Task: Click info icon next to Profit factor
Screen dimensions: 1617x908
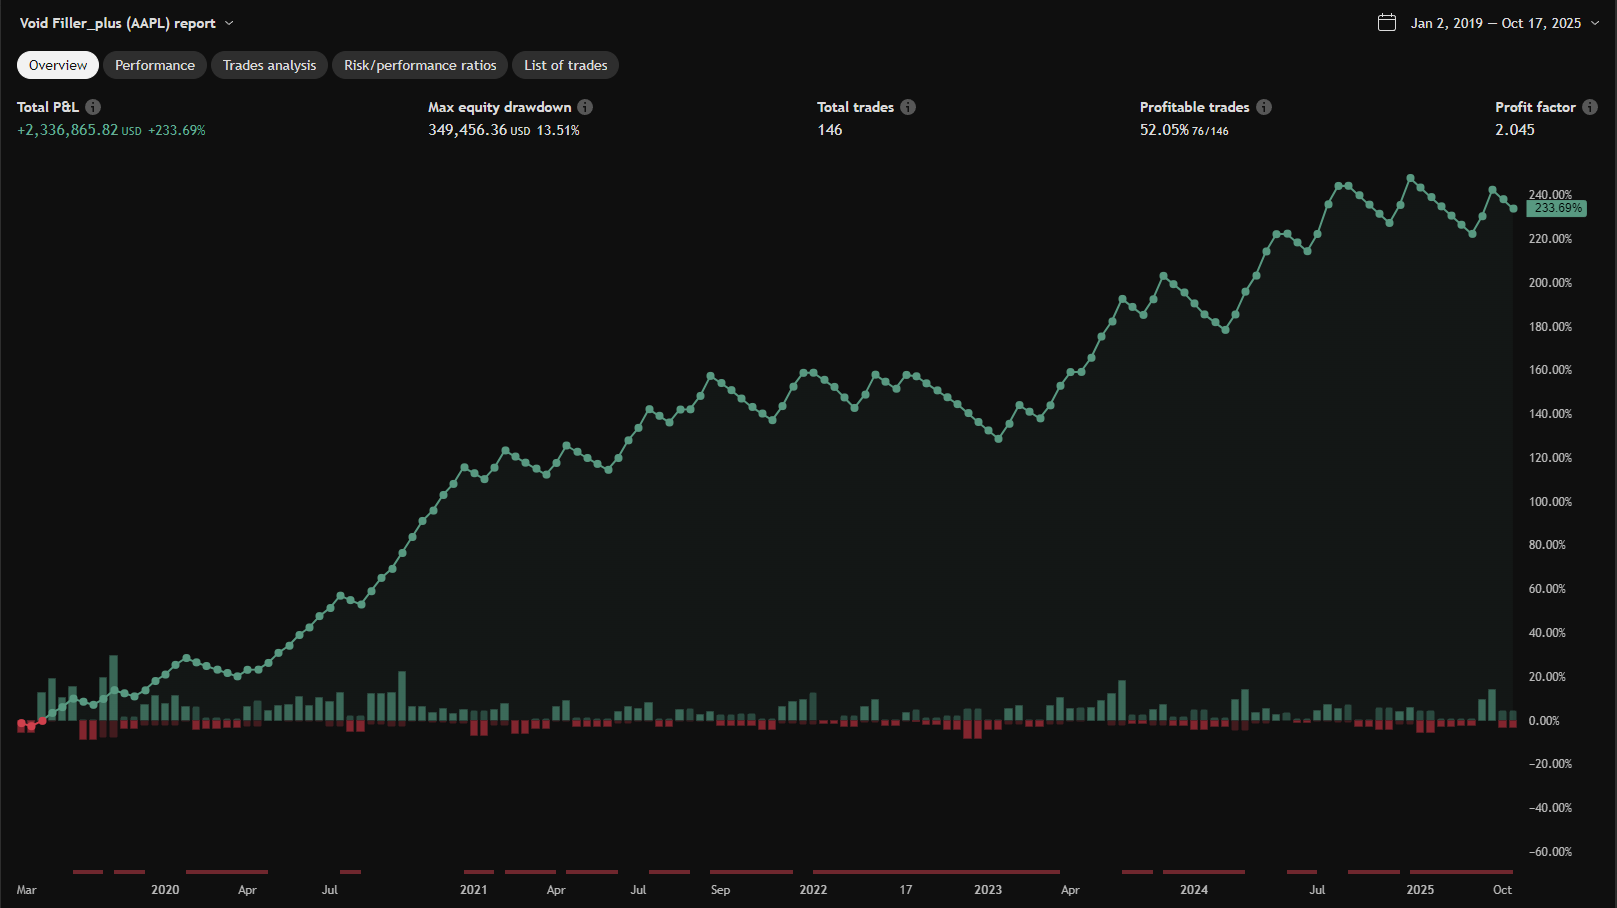Action: click(1590, 107)
